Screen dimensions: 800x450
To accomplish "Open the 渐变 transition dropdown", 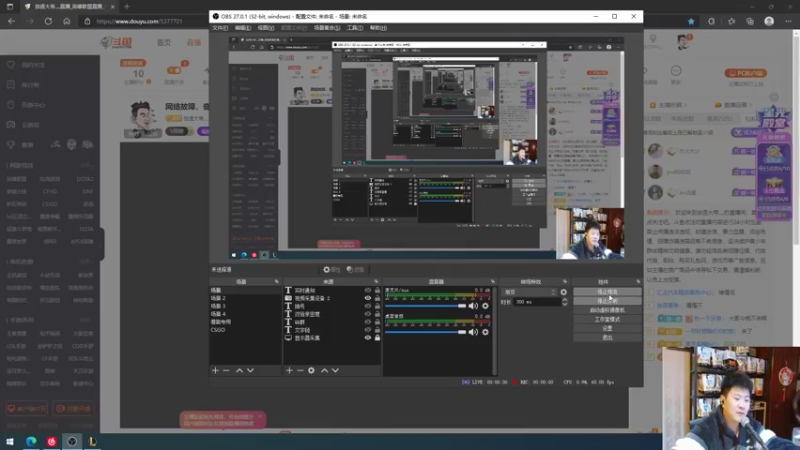I will (x=529, y=292).
